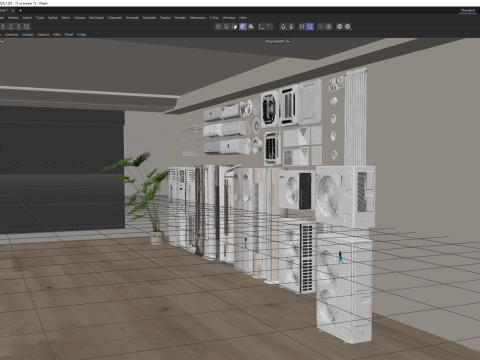480x360 pixels.
Task: Click the Viewport Solo Single icon
Action: (x=226, y=27)
